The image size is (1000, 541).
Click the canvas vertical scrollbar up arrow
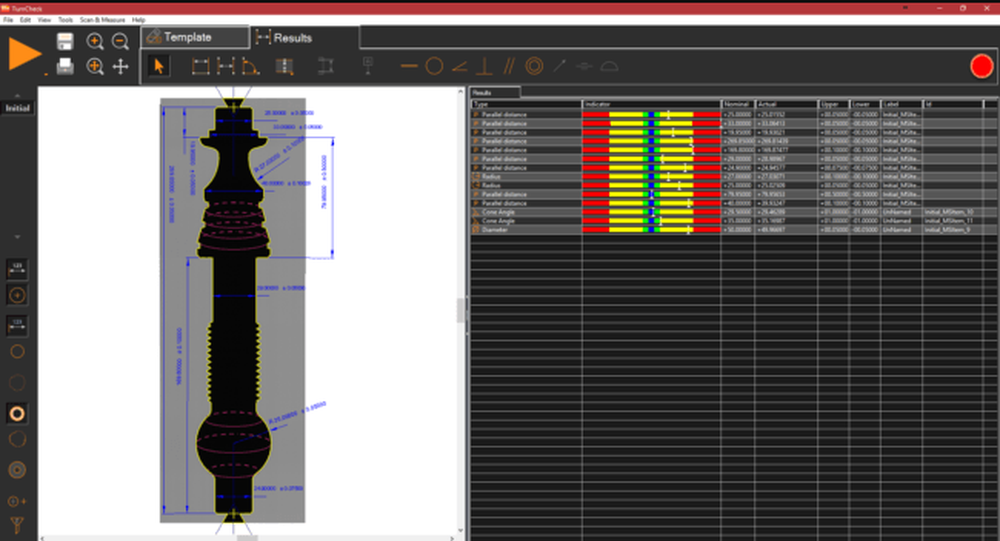coord(460,93)
